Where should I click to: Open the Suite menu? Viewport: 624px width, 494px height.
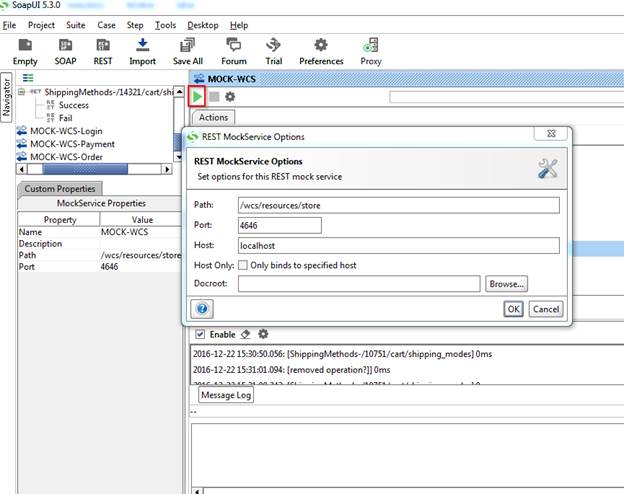(x=76, y=25)
